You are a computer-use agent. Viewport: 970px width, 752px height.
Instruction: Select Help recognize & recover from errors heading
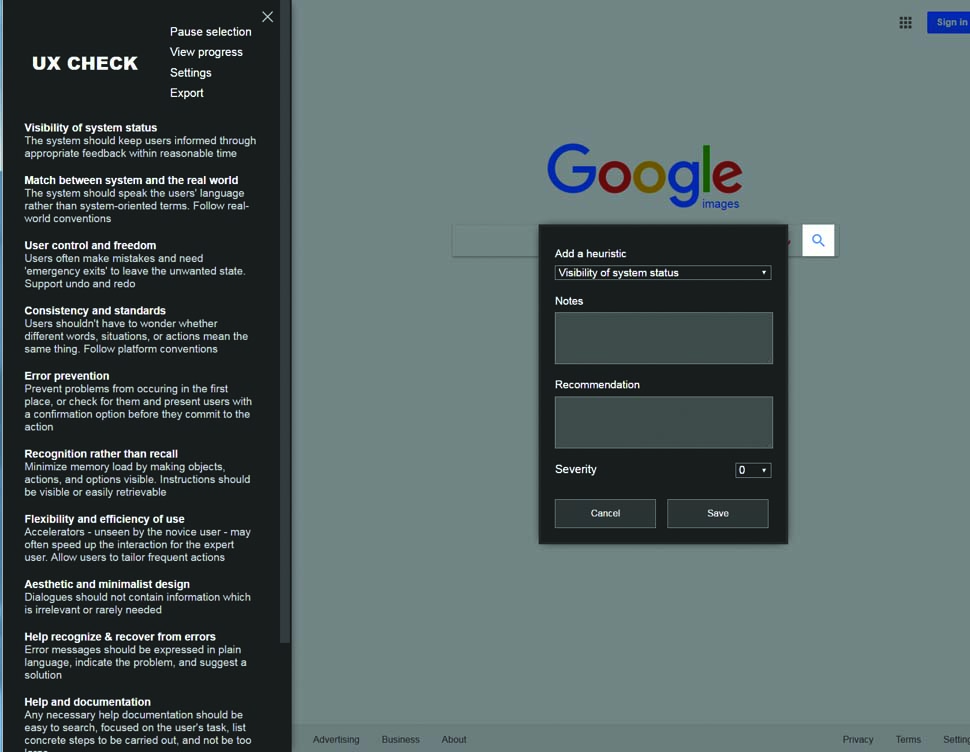(x=120, y=636)
